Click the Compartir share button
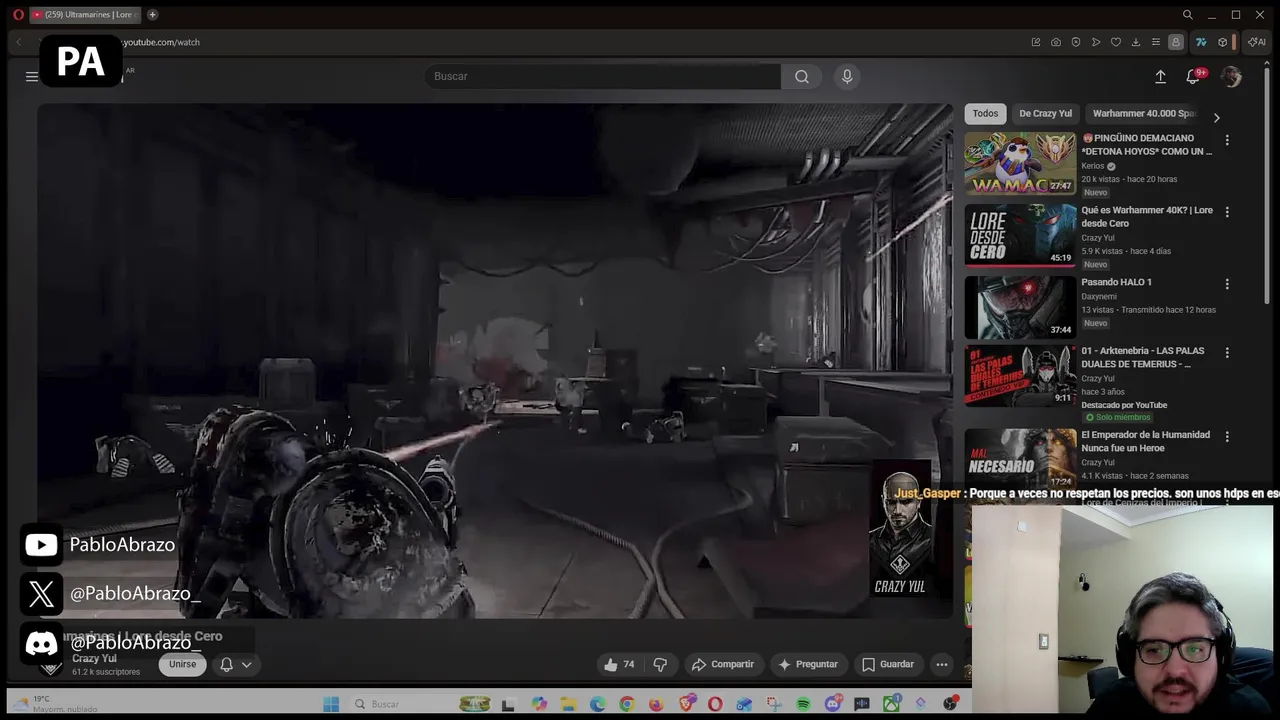The height and width of the screenshot is (720, 1280). coord(723,664)
